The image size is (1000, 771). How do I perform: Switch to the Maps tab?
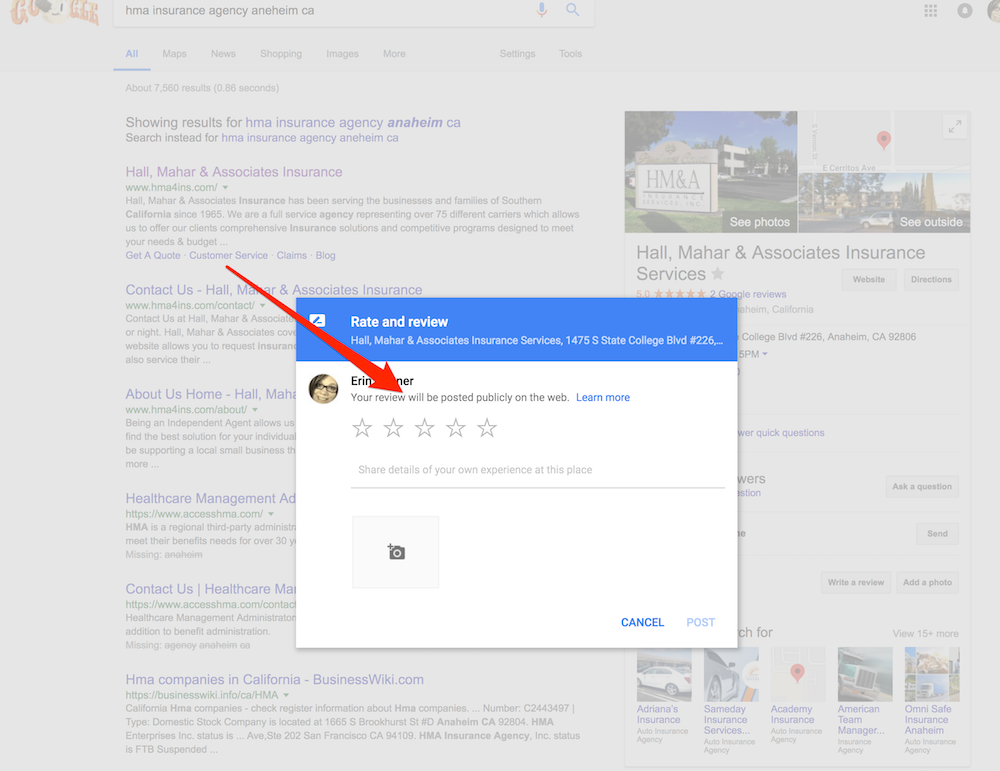click(174, 54)
